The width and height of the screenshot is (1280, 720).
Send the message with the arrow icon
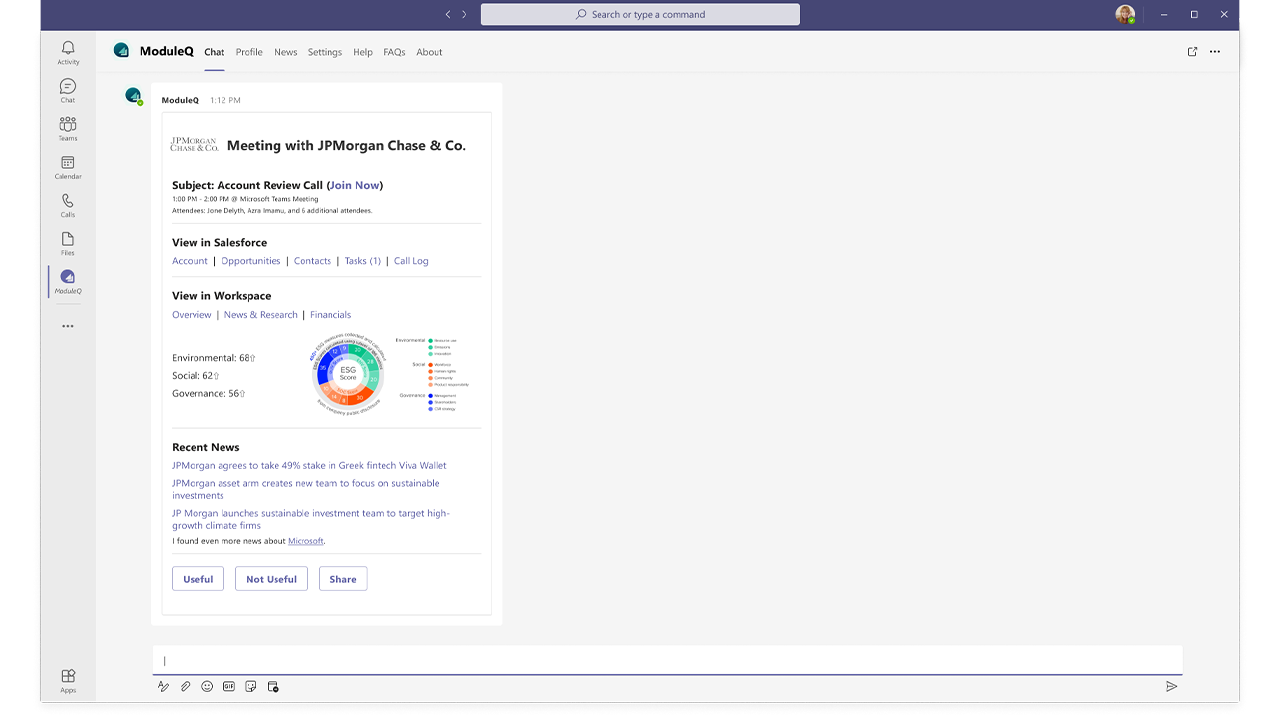click(x=1171, y=687)
